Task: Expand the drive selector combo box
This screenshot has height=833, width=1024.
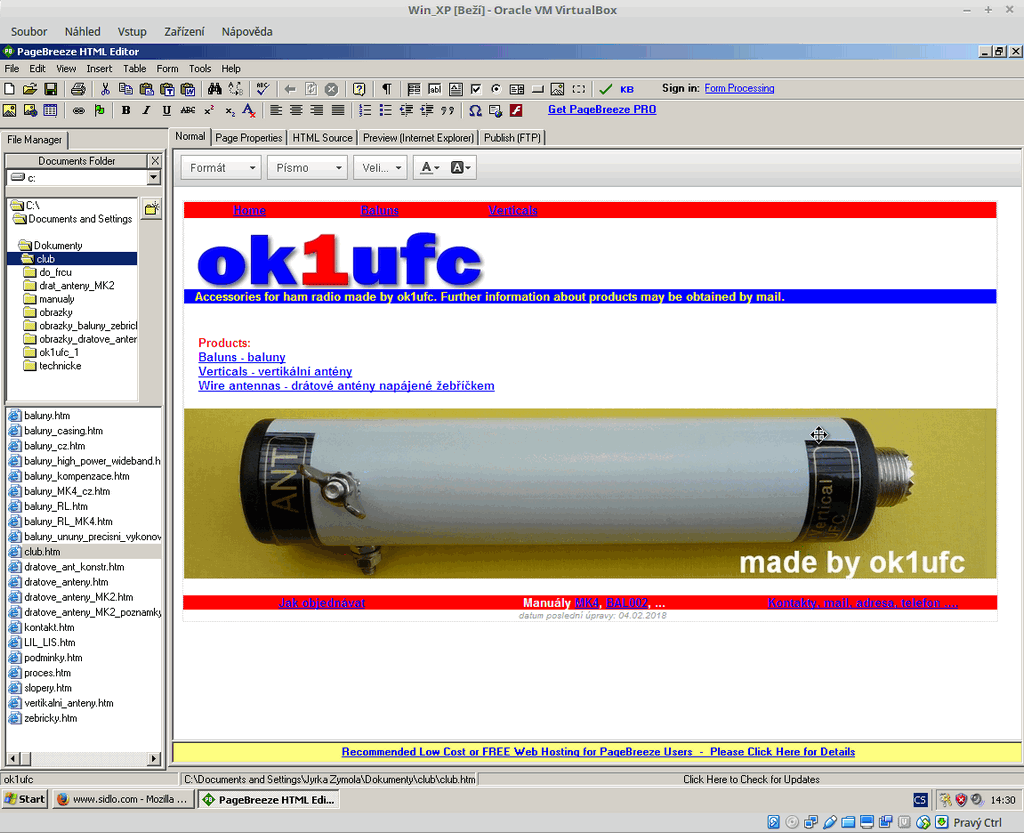Action: [x=153, y=178]
